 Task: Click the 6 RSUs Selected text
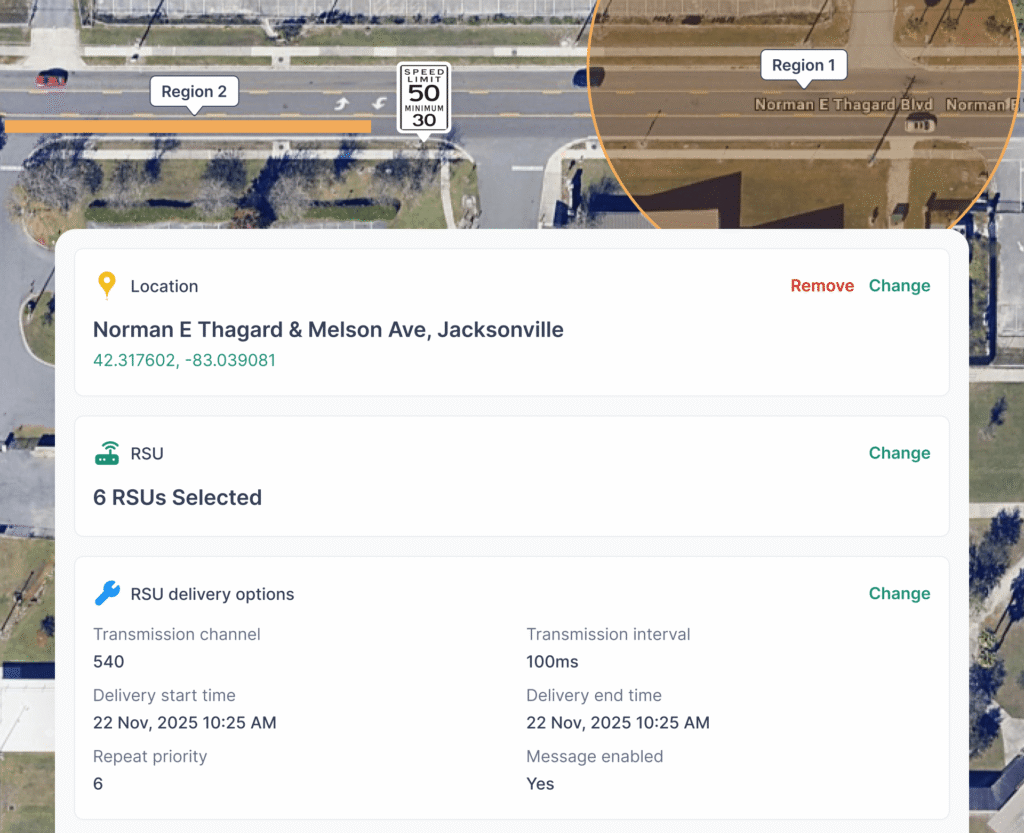[x=177, y=497]
